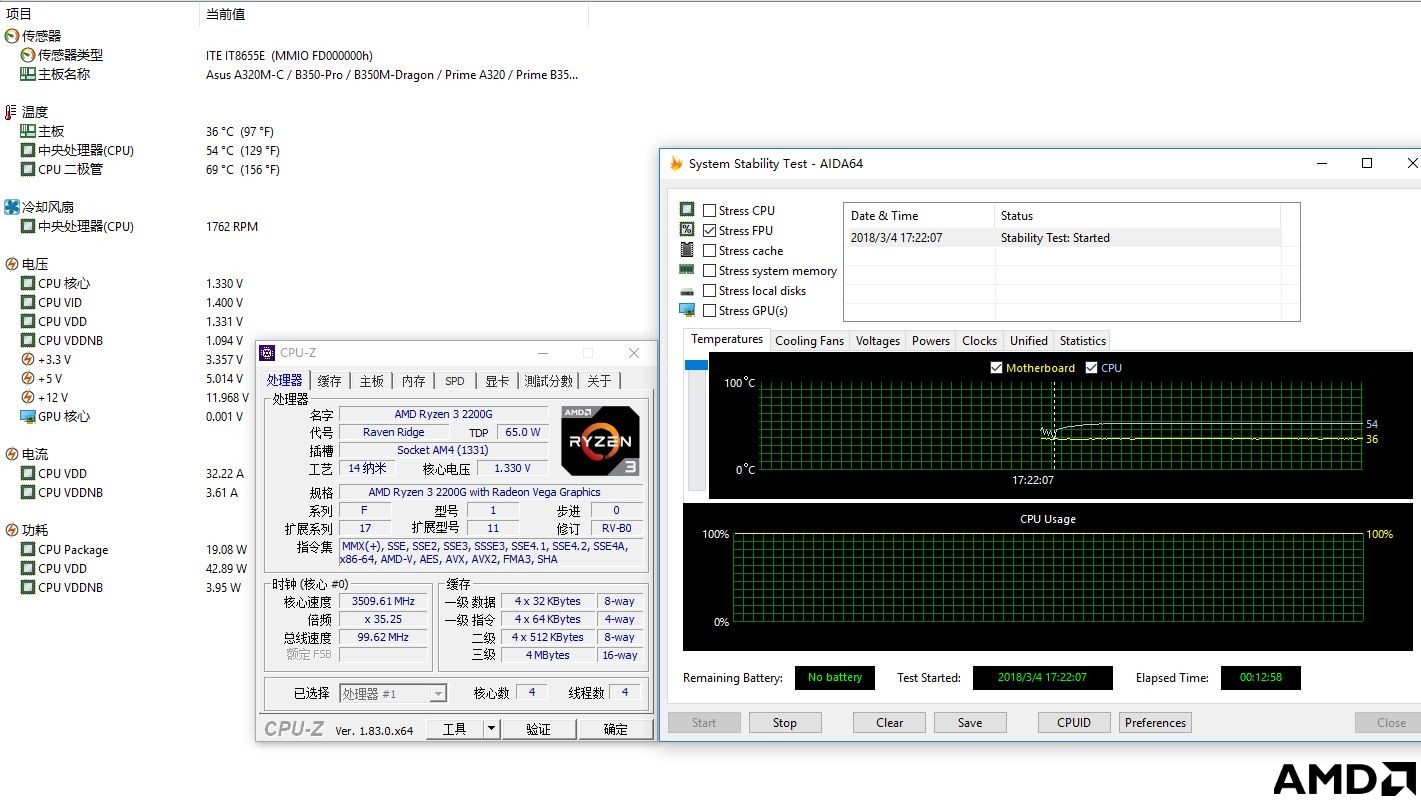Click the GPU 核心 monitor icon
This screenshot has width=1421, height=802.
click(28, 416)
